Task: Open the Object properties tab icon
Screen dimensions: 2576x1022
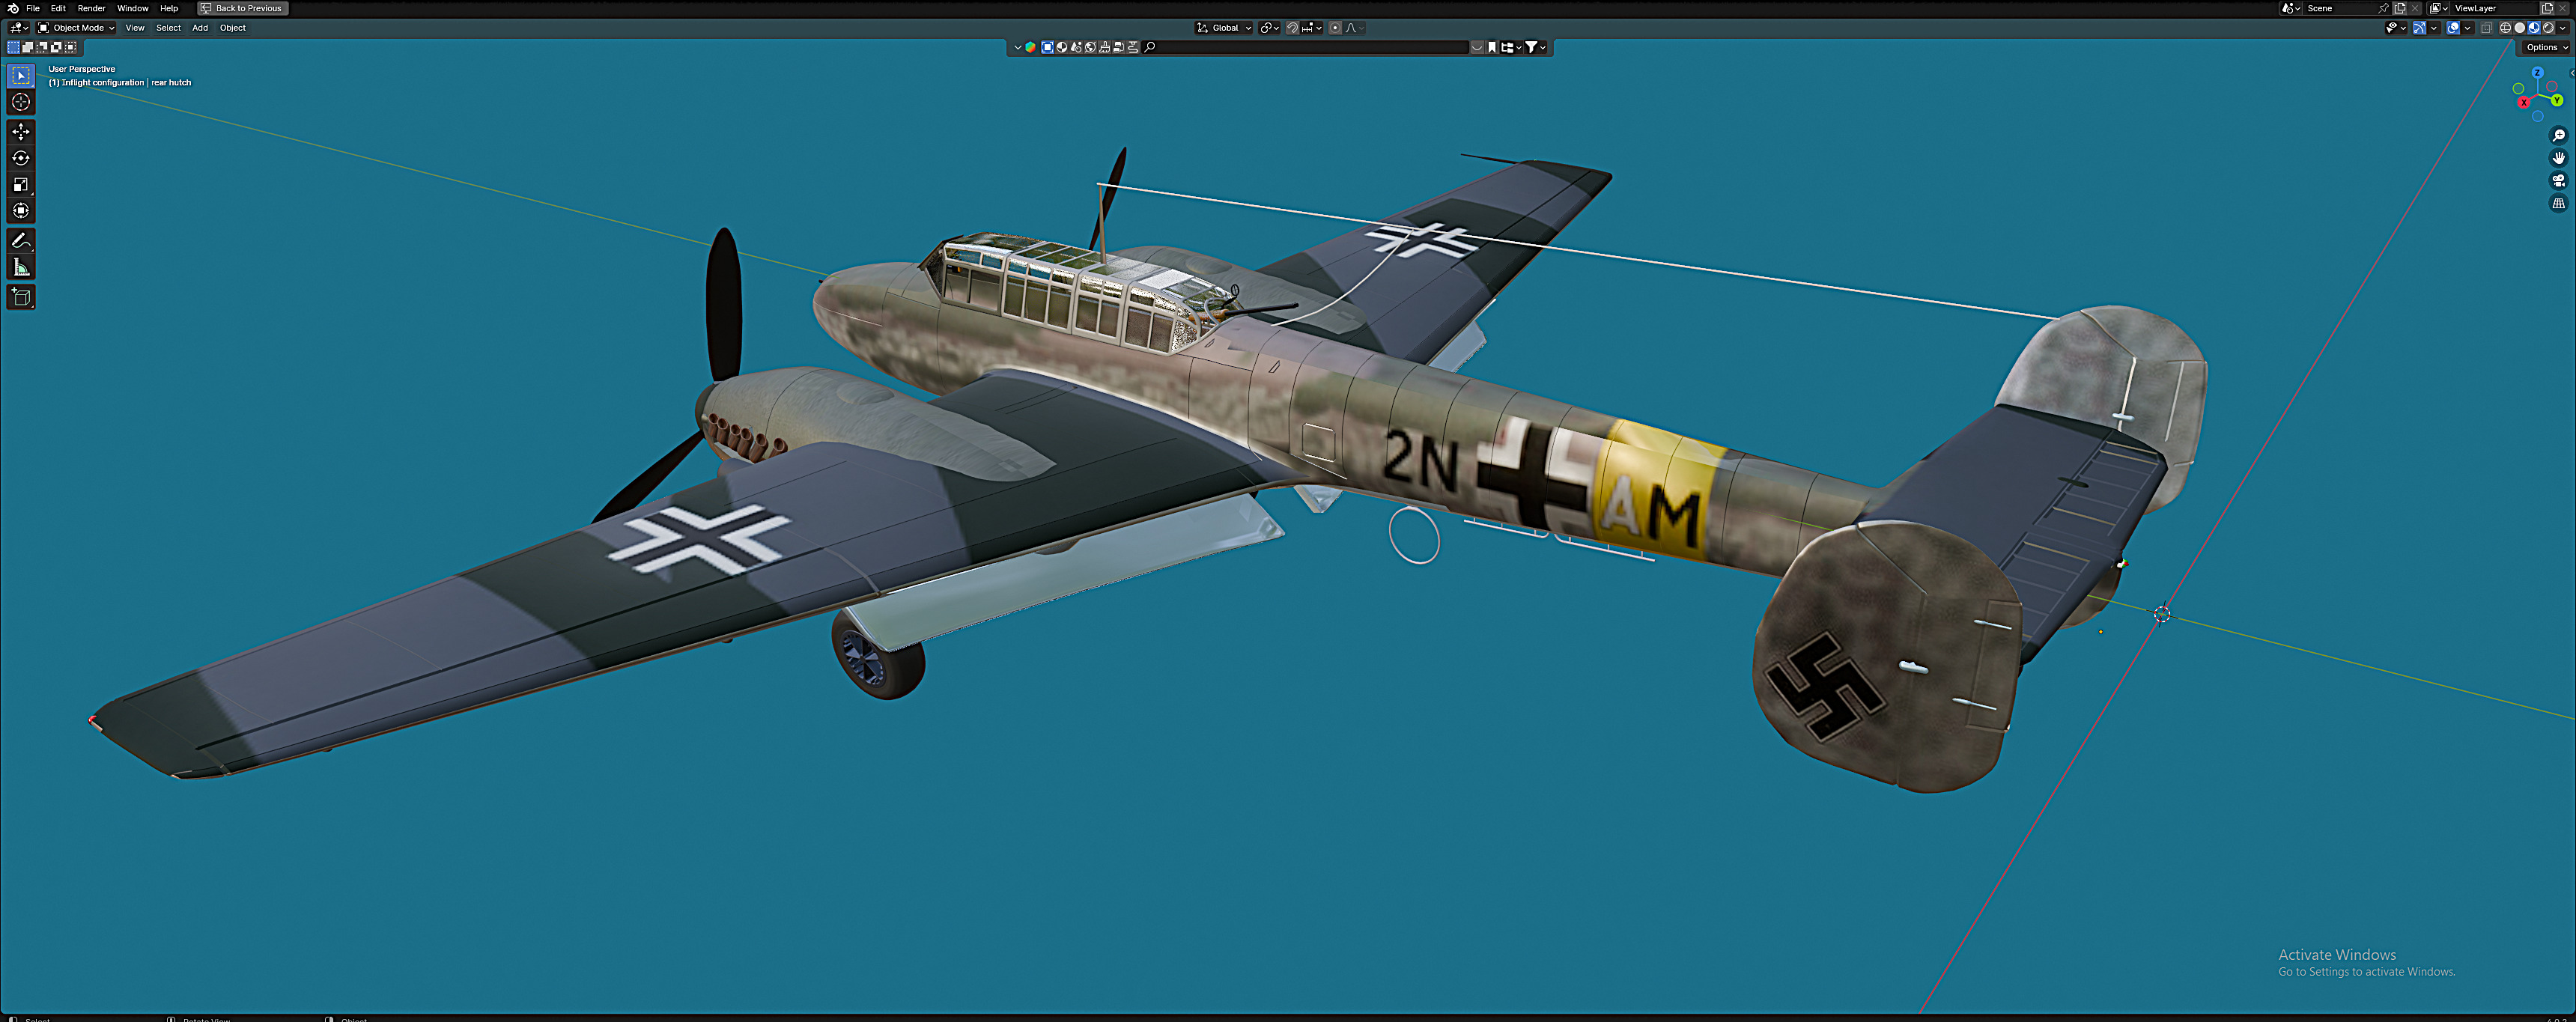Action: pyautogui.click(x=1048, y=47)
